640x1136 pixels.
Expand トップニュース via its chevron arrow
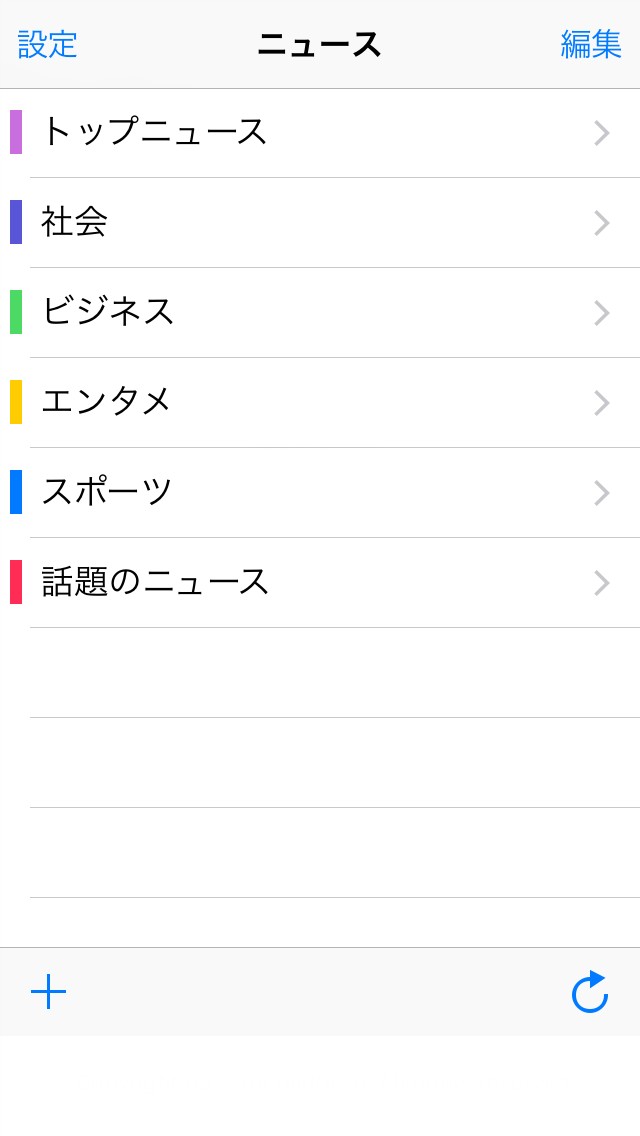[601, 133]
